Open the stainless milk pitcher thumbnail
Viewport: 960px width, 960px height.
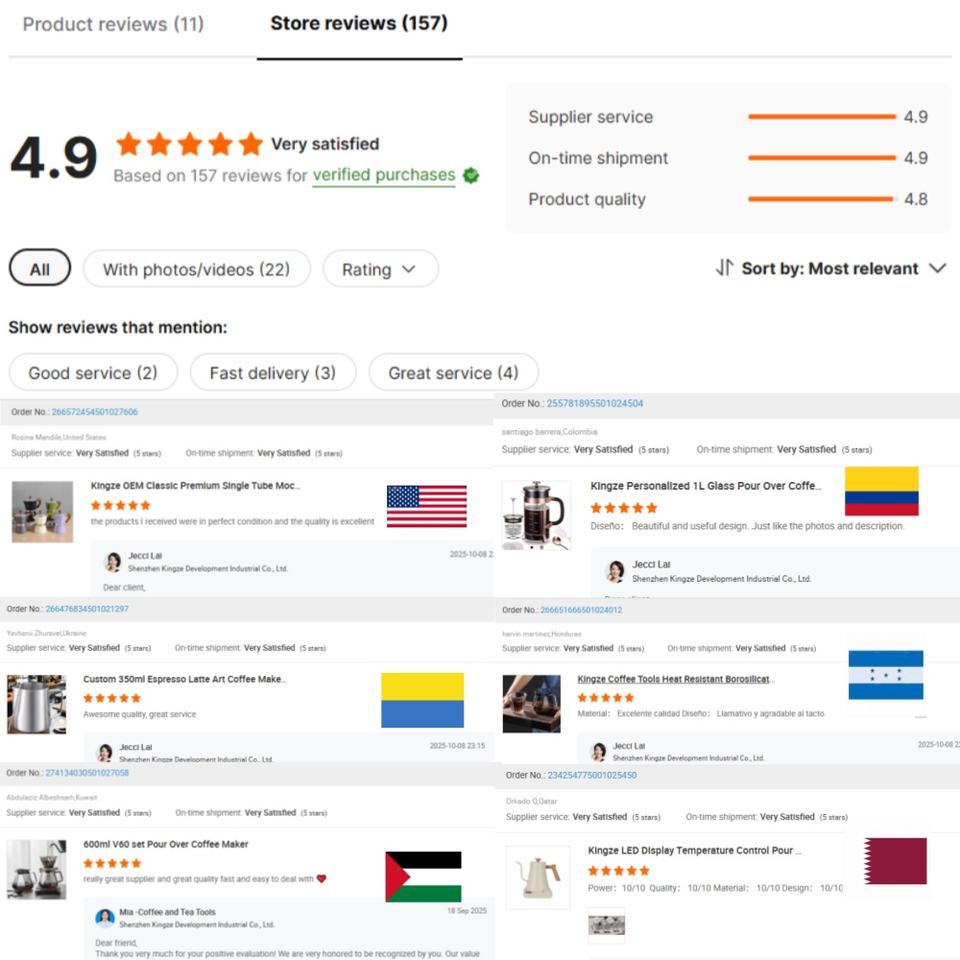point(36,705)
